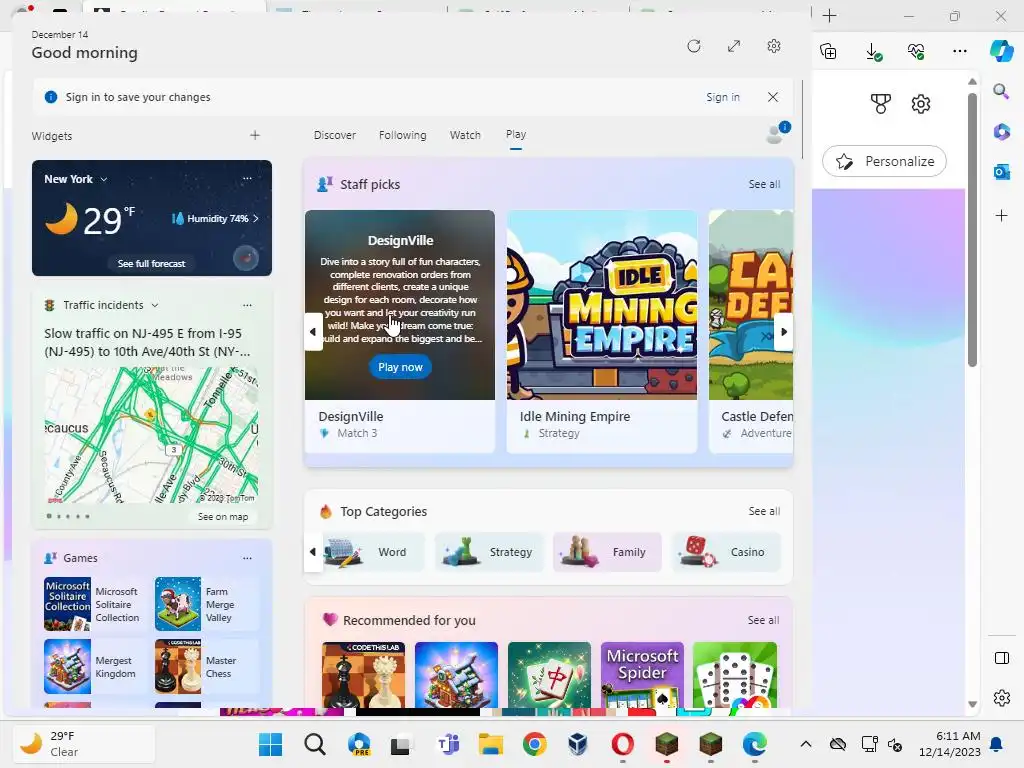Open new browser tab
The width and height of the screenshot is (1024, 768).
point(829,16)
